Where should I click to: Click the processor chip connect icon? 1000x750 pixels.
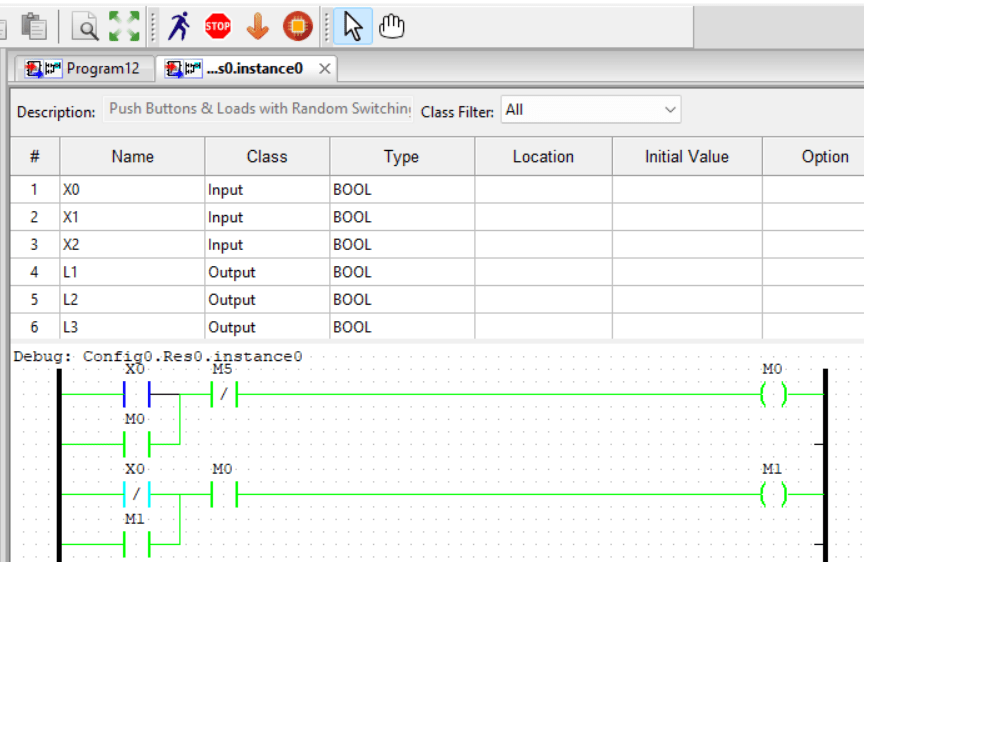[x=297, y=26]
